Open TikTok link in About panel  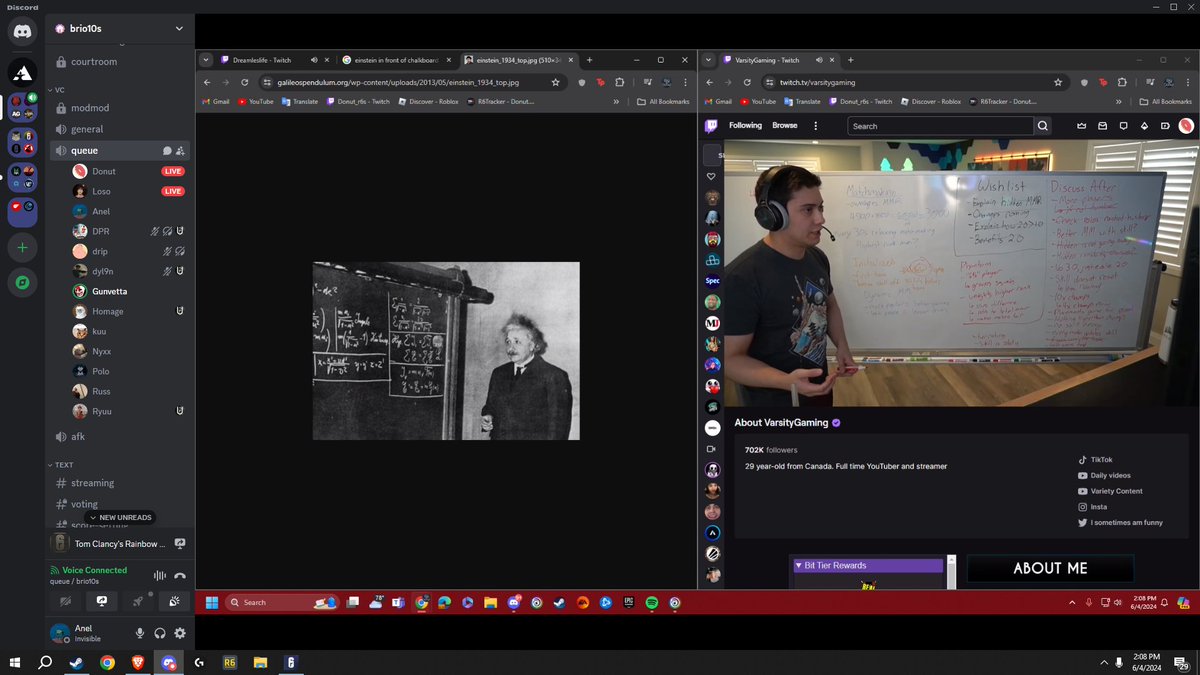[x=1095, y=460]
